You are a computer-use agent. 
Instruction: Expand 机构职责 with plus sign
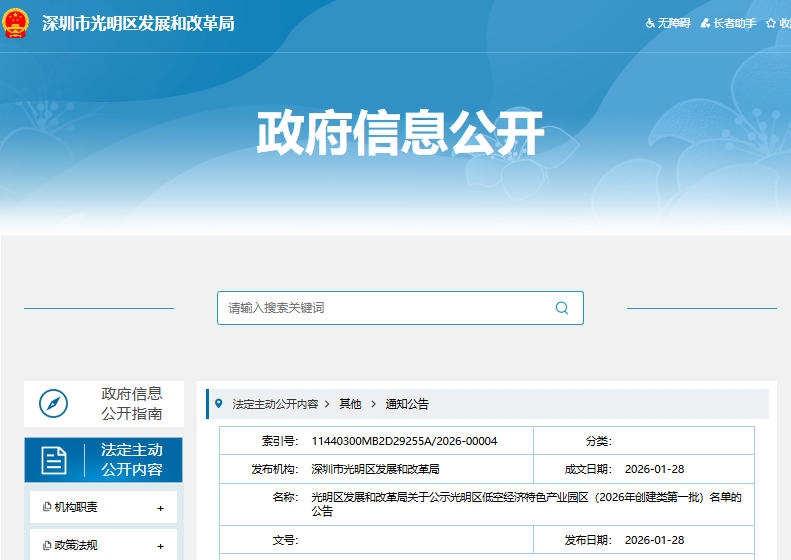point(160,508)
